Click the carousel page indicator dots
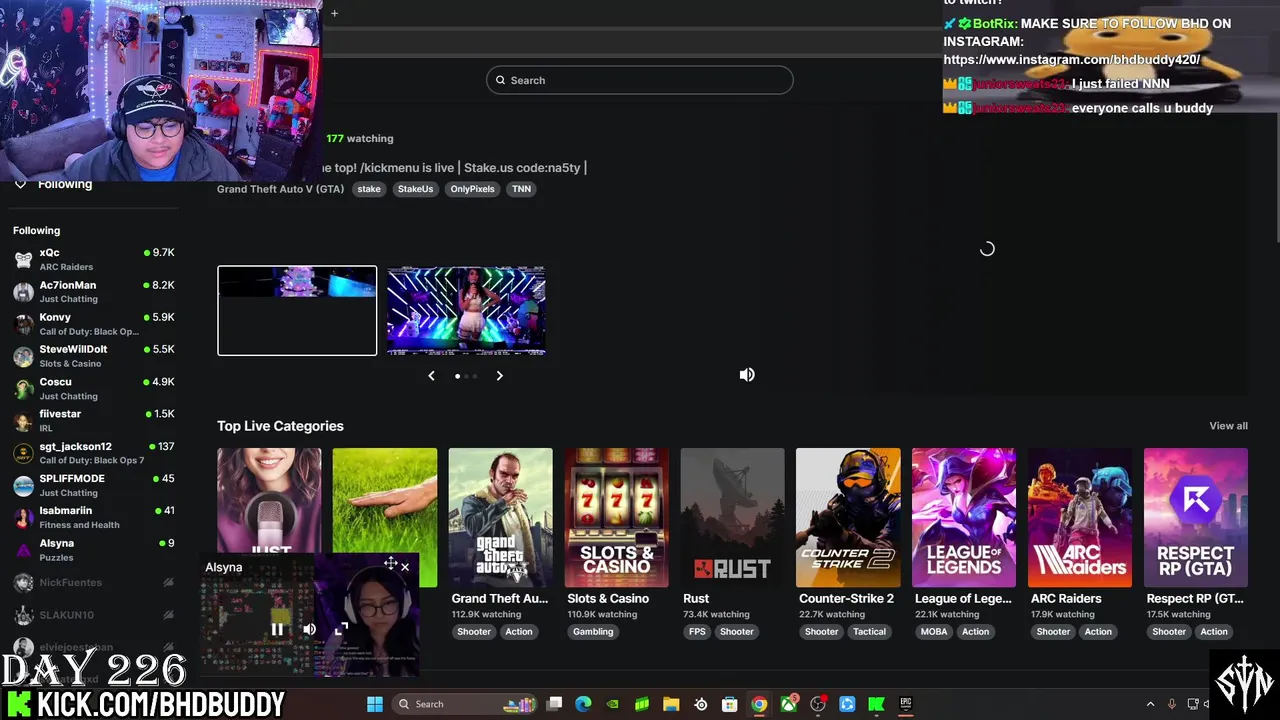1280x720 pixels. coord(465,376)
